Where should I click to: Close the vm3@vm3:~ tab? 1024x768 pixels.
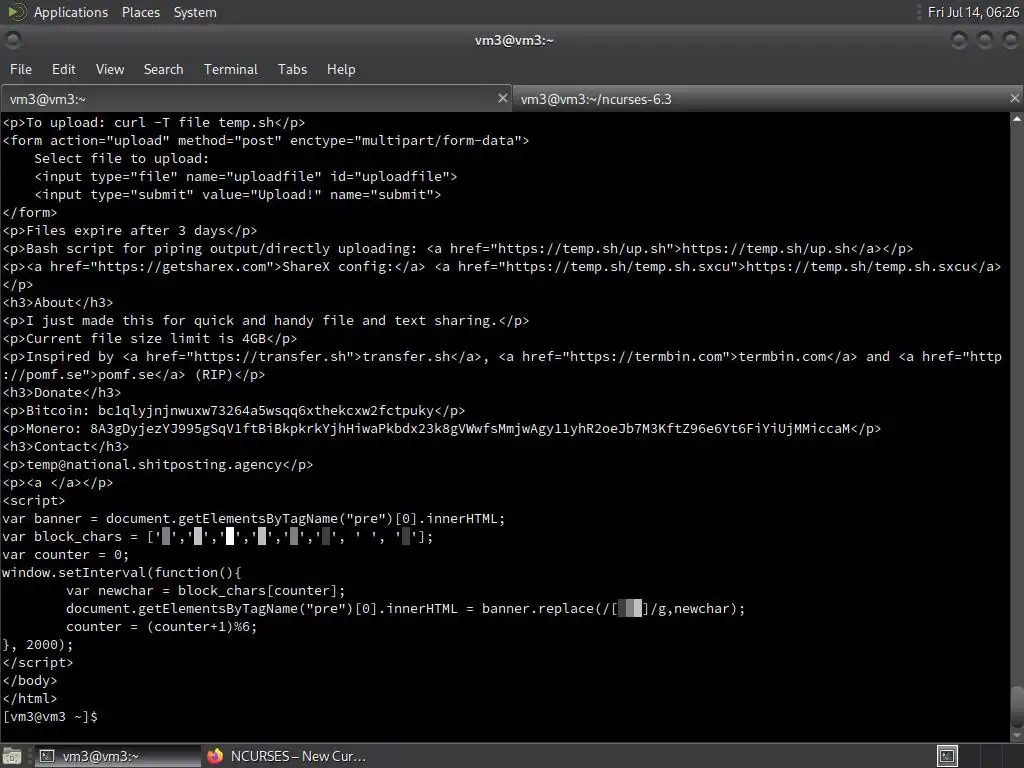pyautogui.click(x=502, y=98)
